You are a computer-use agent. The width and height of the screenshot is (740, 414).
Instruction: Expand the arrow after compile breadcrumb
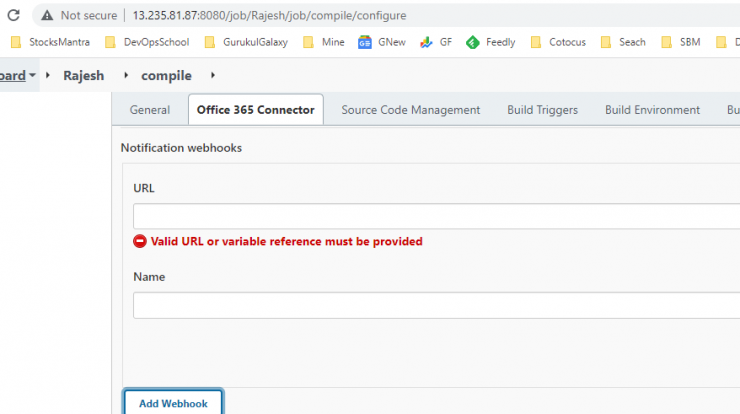click(x=213, y=75)
